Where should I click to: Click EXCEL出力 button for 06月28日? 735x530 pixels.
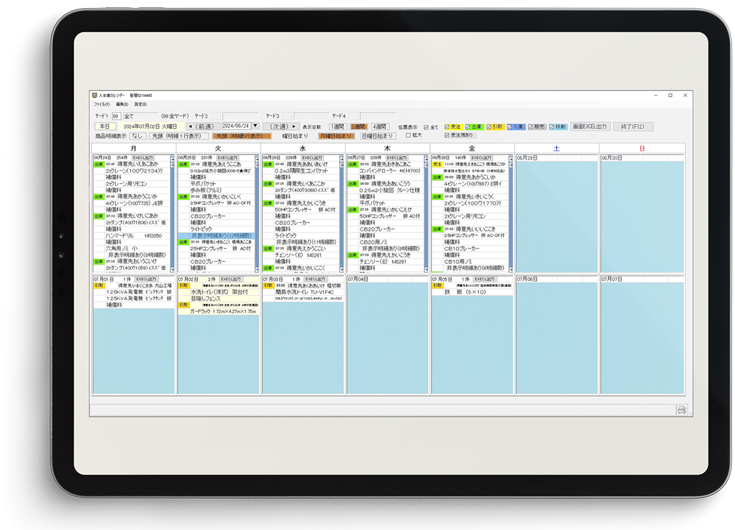pos(481,158)
